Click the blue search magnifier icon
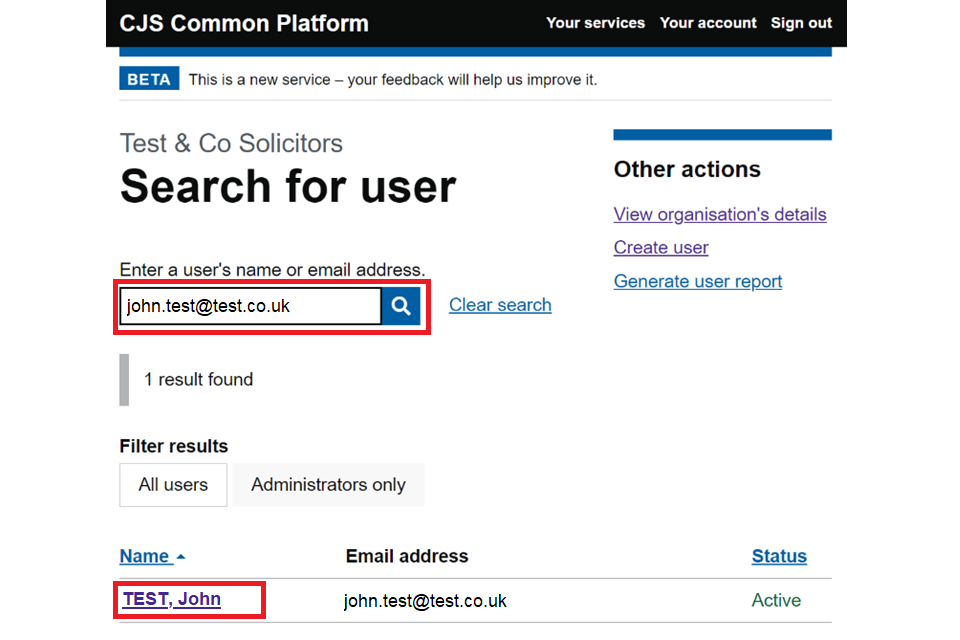This screenshot has width=960, height=640. (400, 306)
